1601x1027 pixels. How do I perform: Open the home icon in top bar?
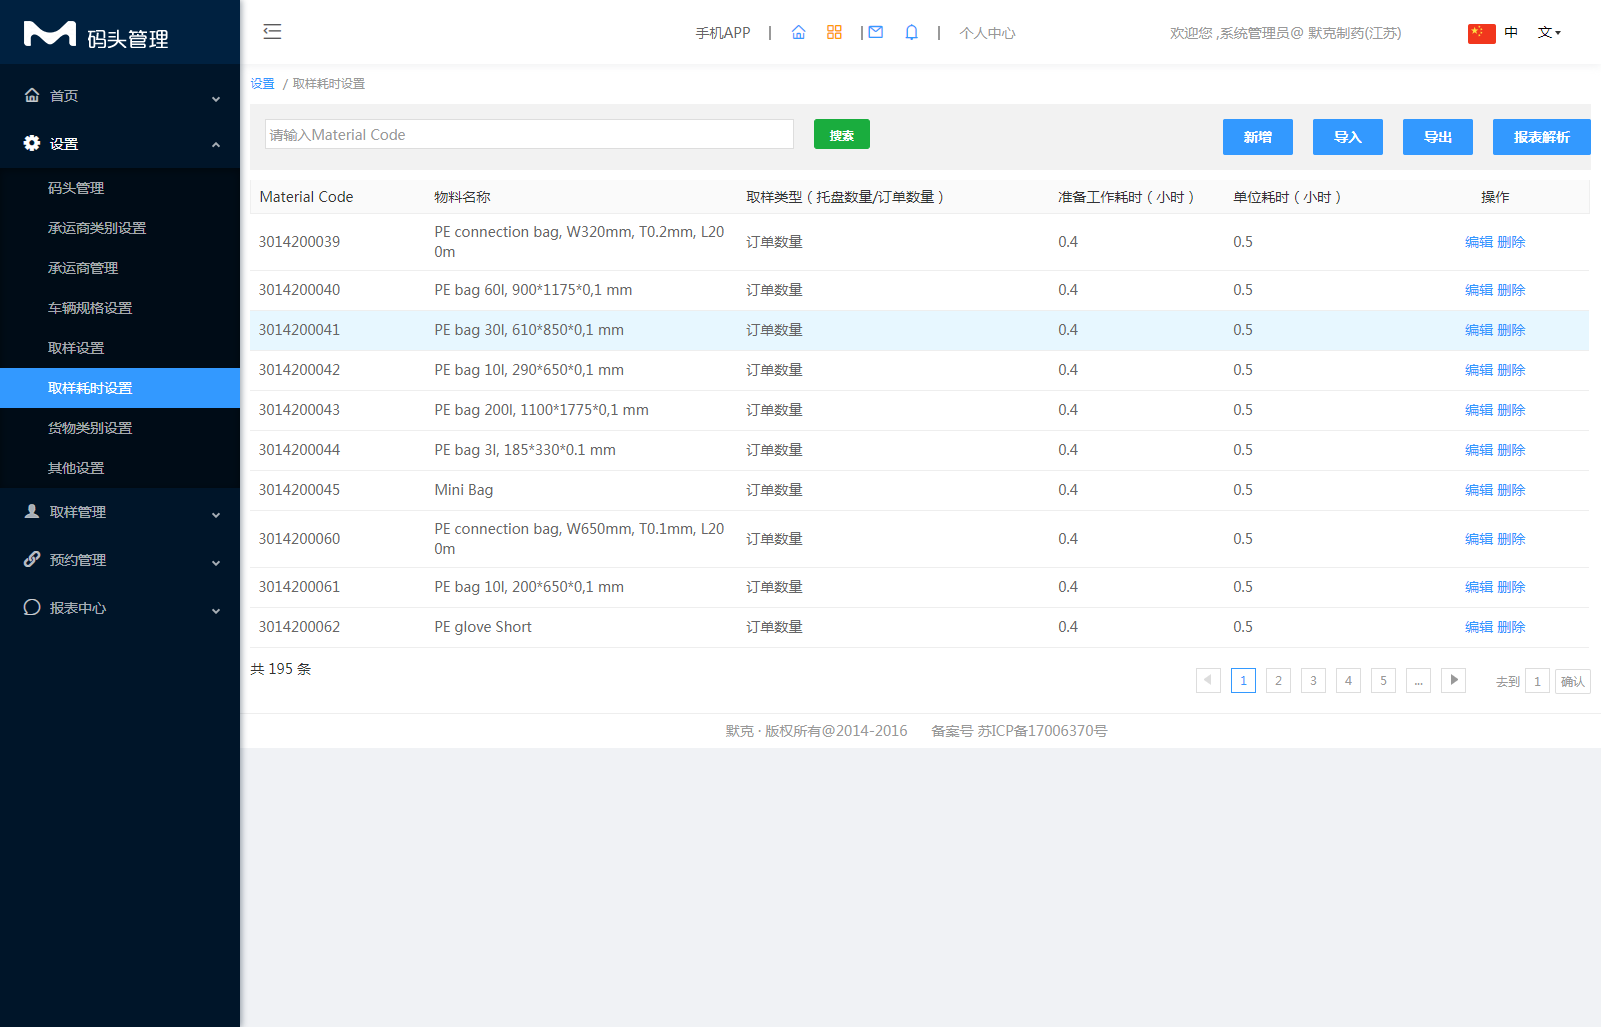coord(798,32)
